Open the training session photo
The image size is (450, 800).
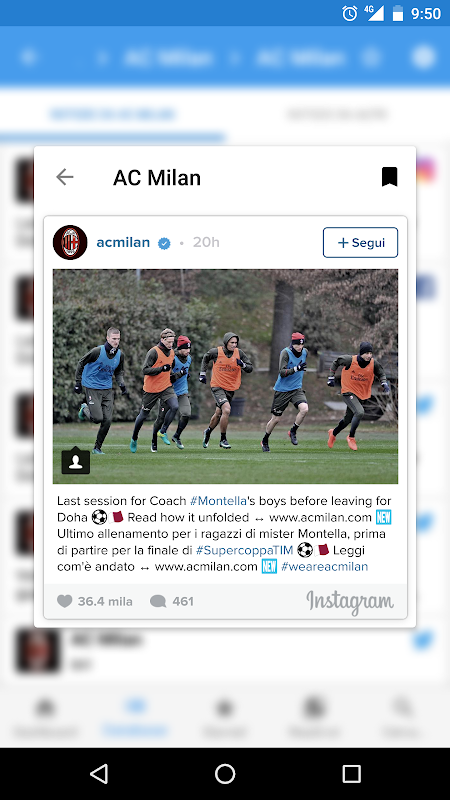coord(225,377)
